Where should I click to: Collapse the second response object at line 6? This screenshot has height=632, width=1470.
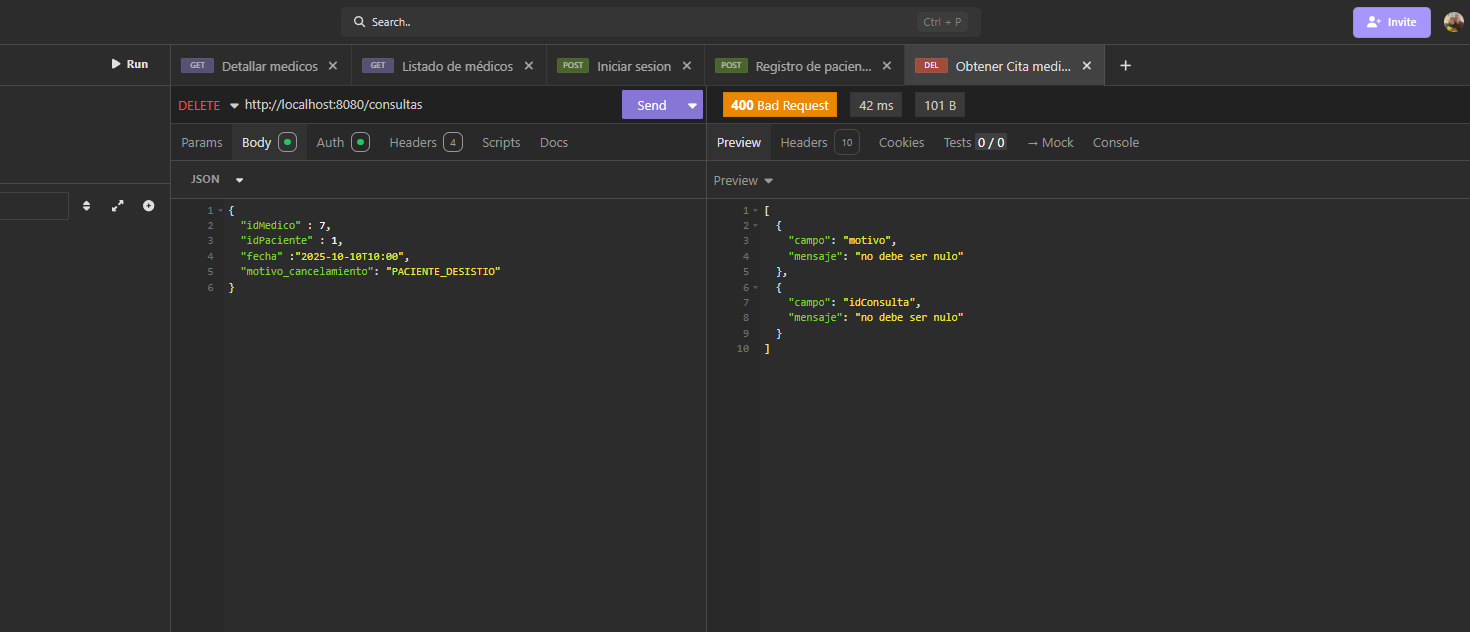click(x=756, y=287)
